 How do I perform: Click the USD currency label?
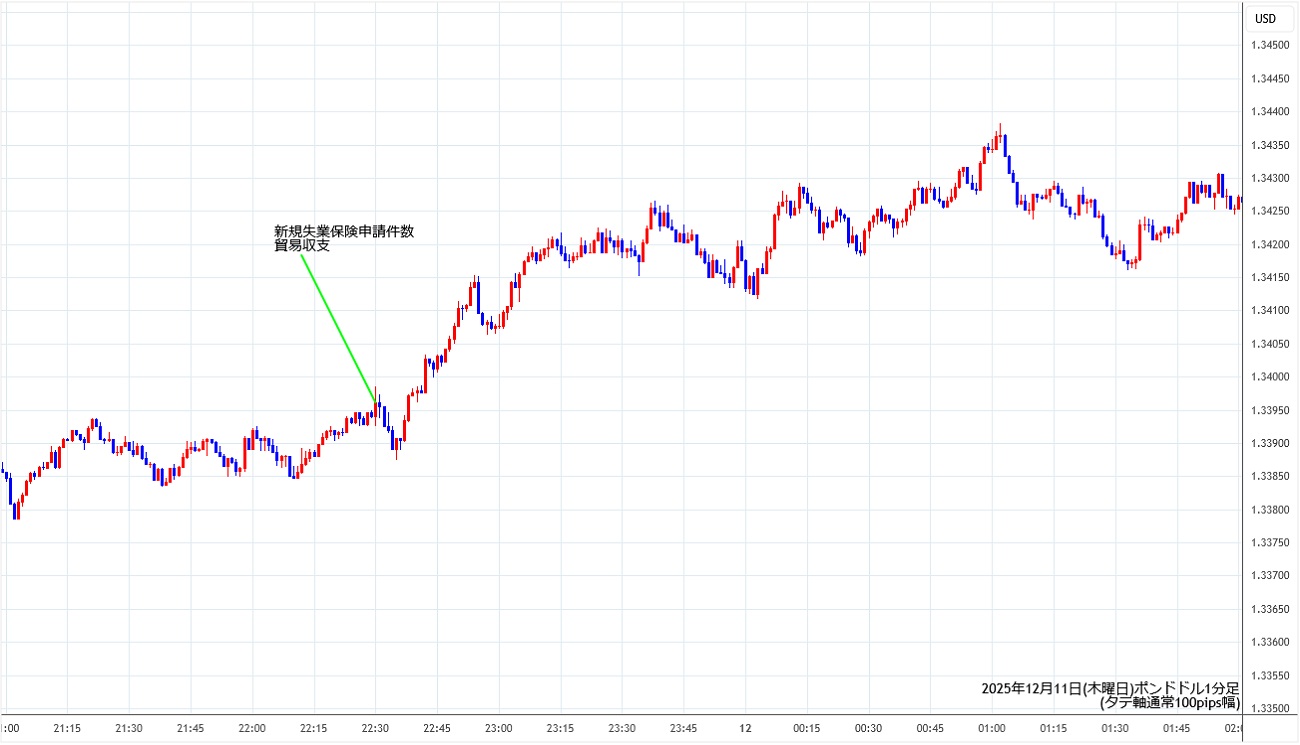pyautogui.click(x=1265, y=18)
